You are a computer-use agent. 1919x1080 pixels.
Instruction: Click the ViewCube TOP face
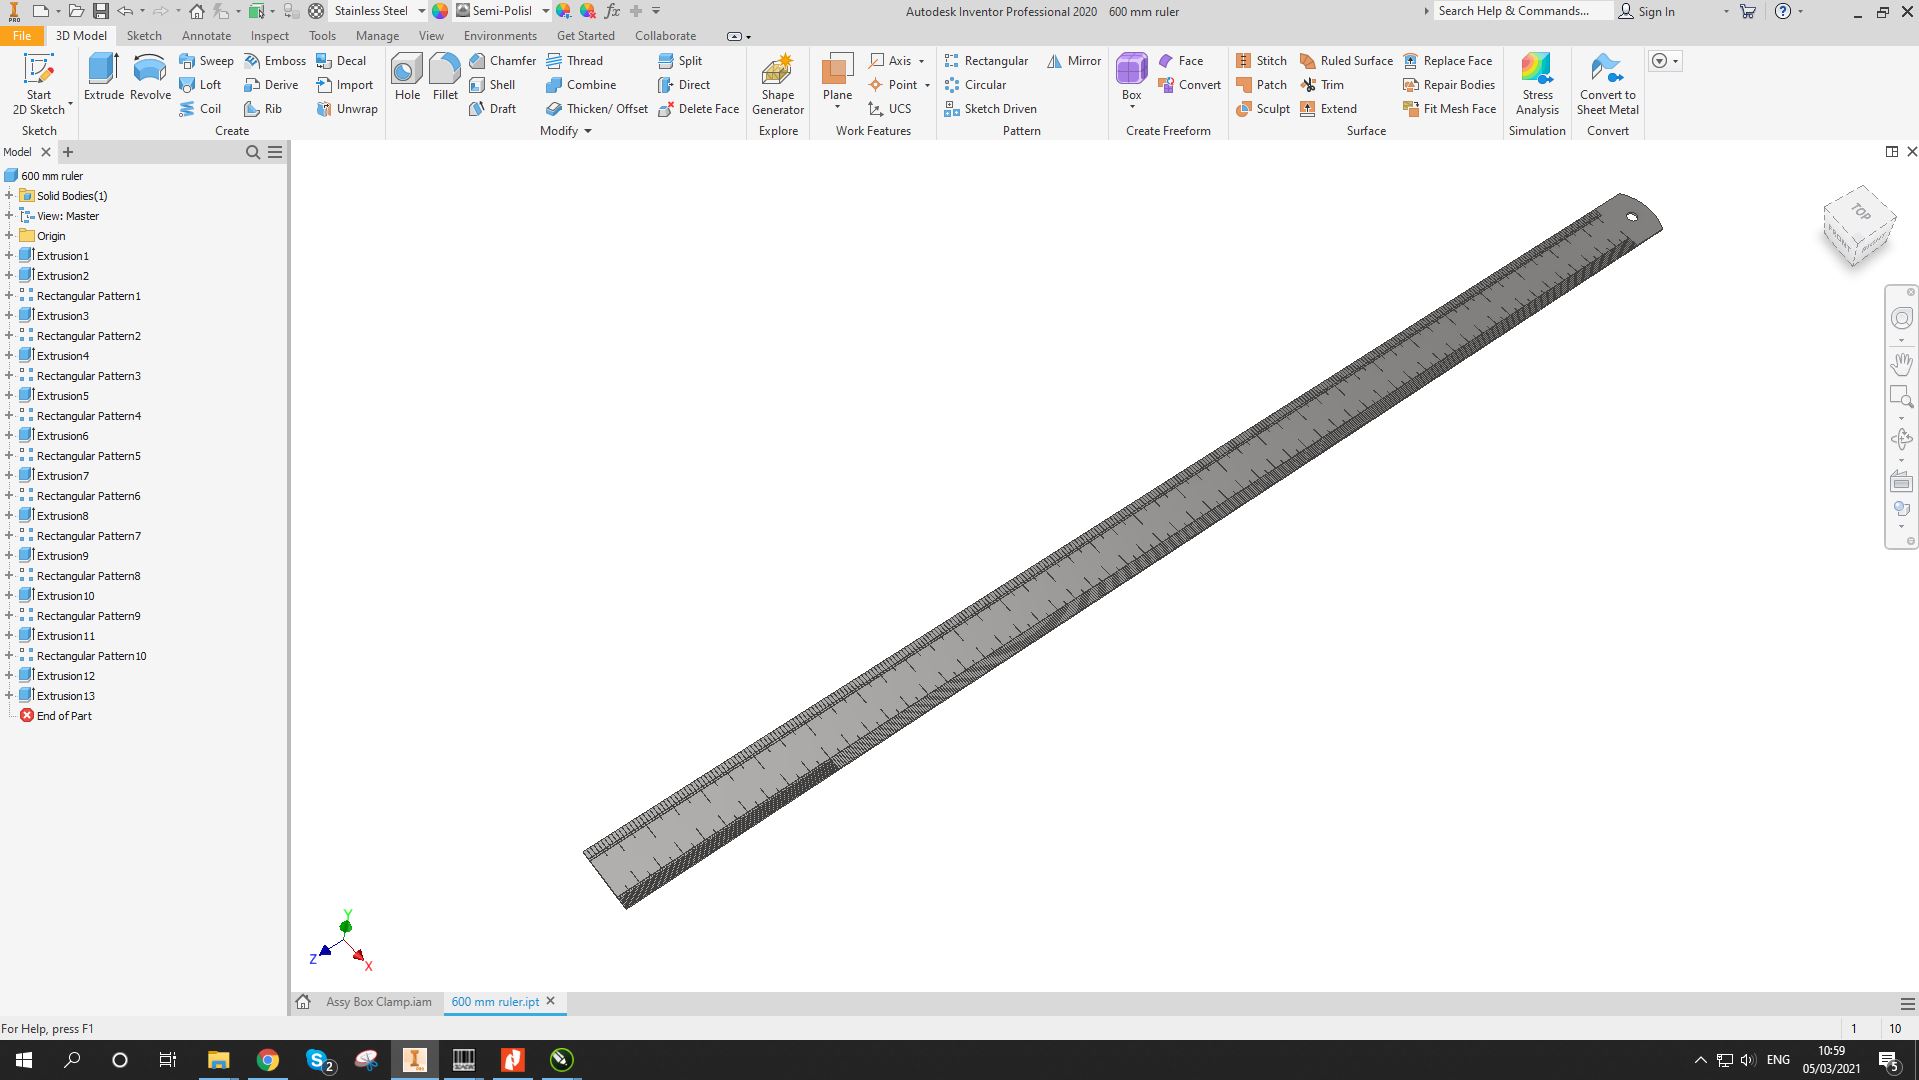pyautogui.click(x=1860, y=212)
